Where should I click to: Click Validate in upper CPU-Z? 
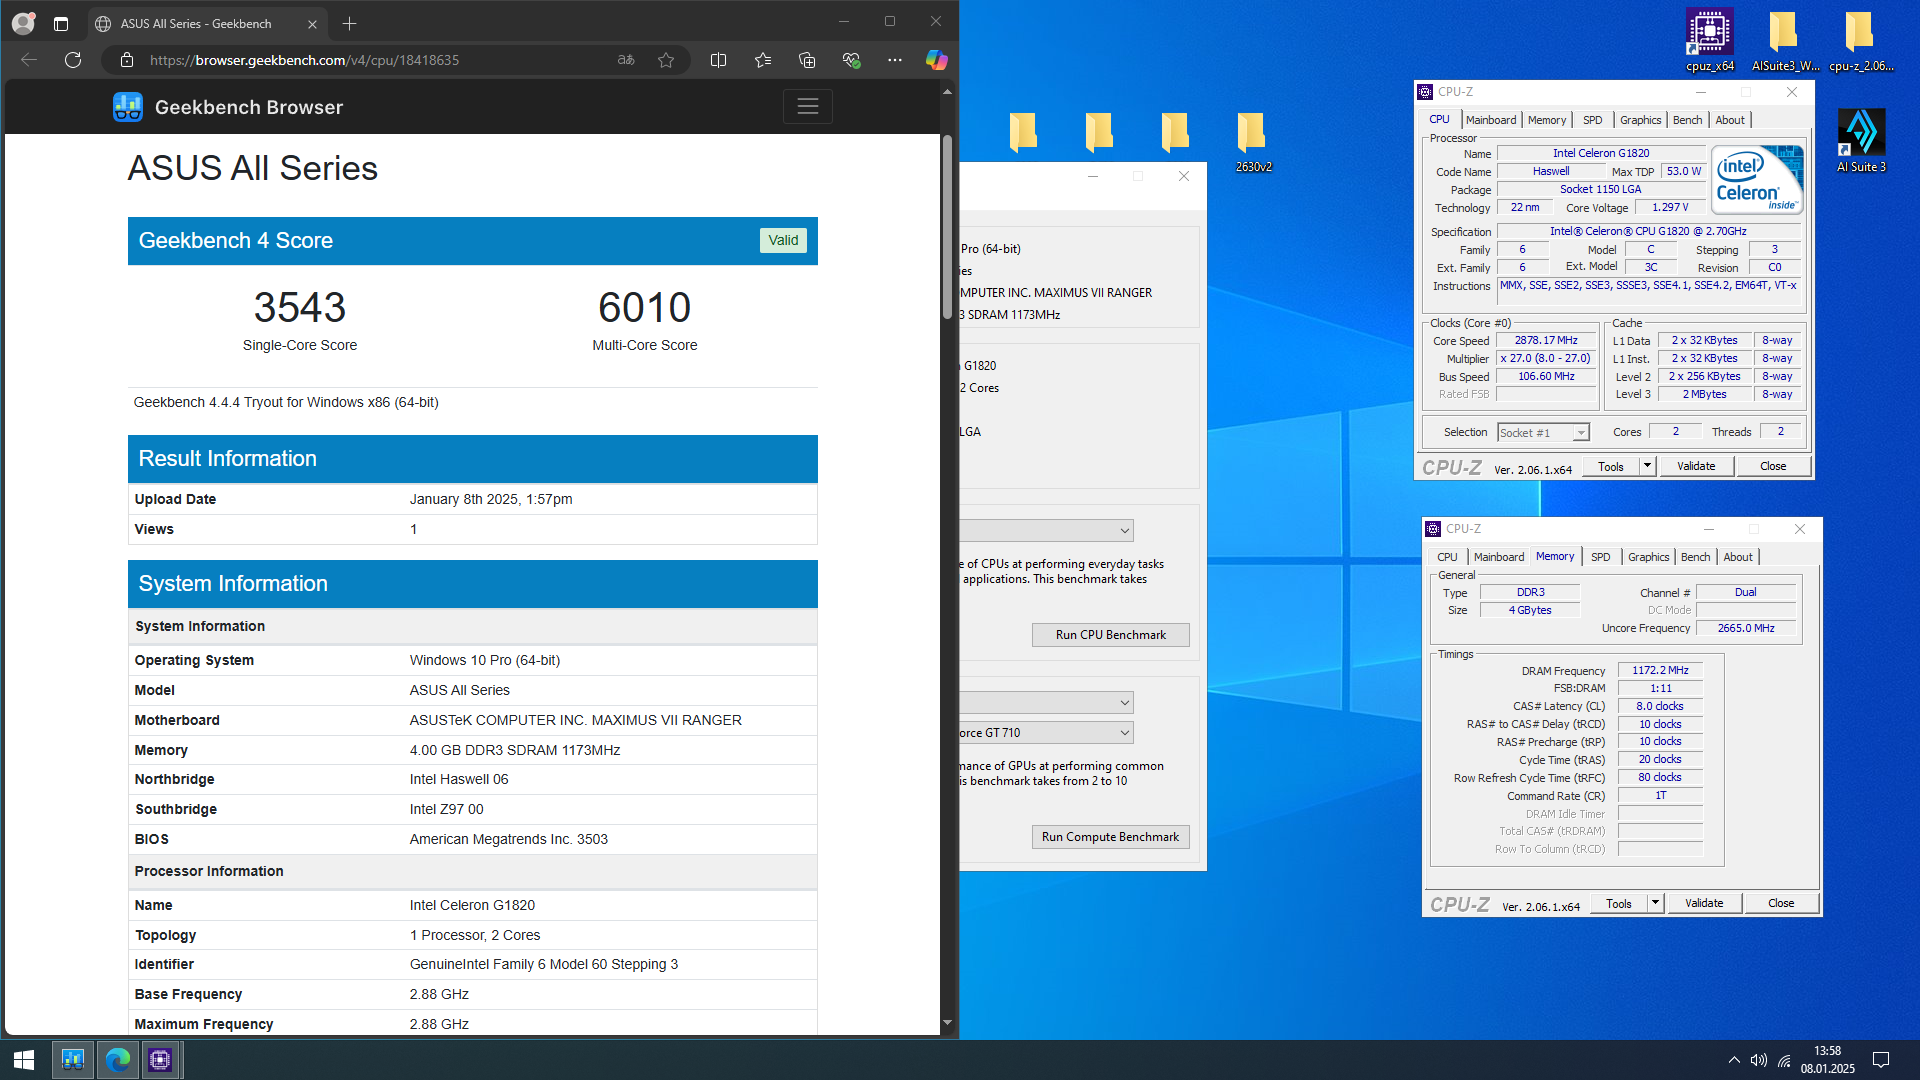1696,466
